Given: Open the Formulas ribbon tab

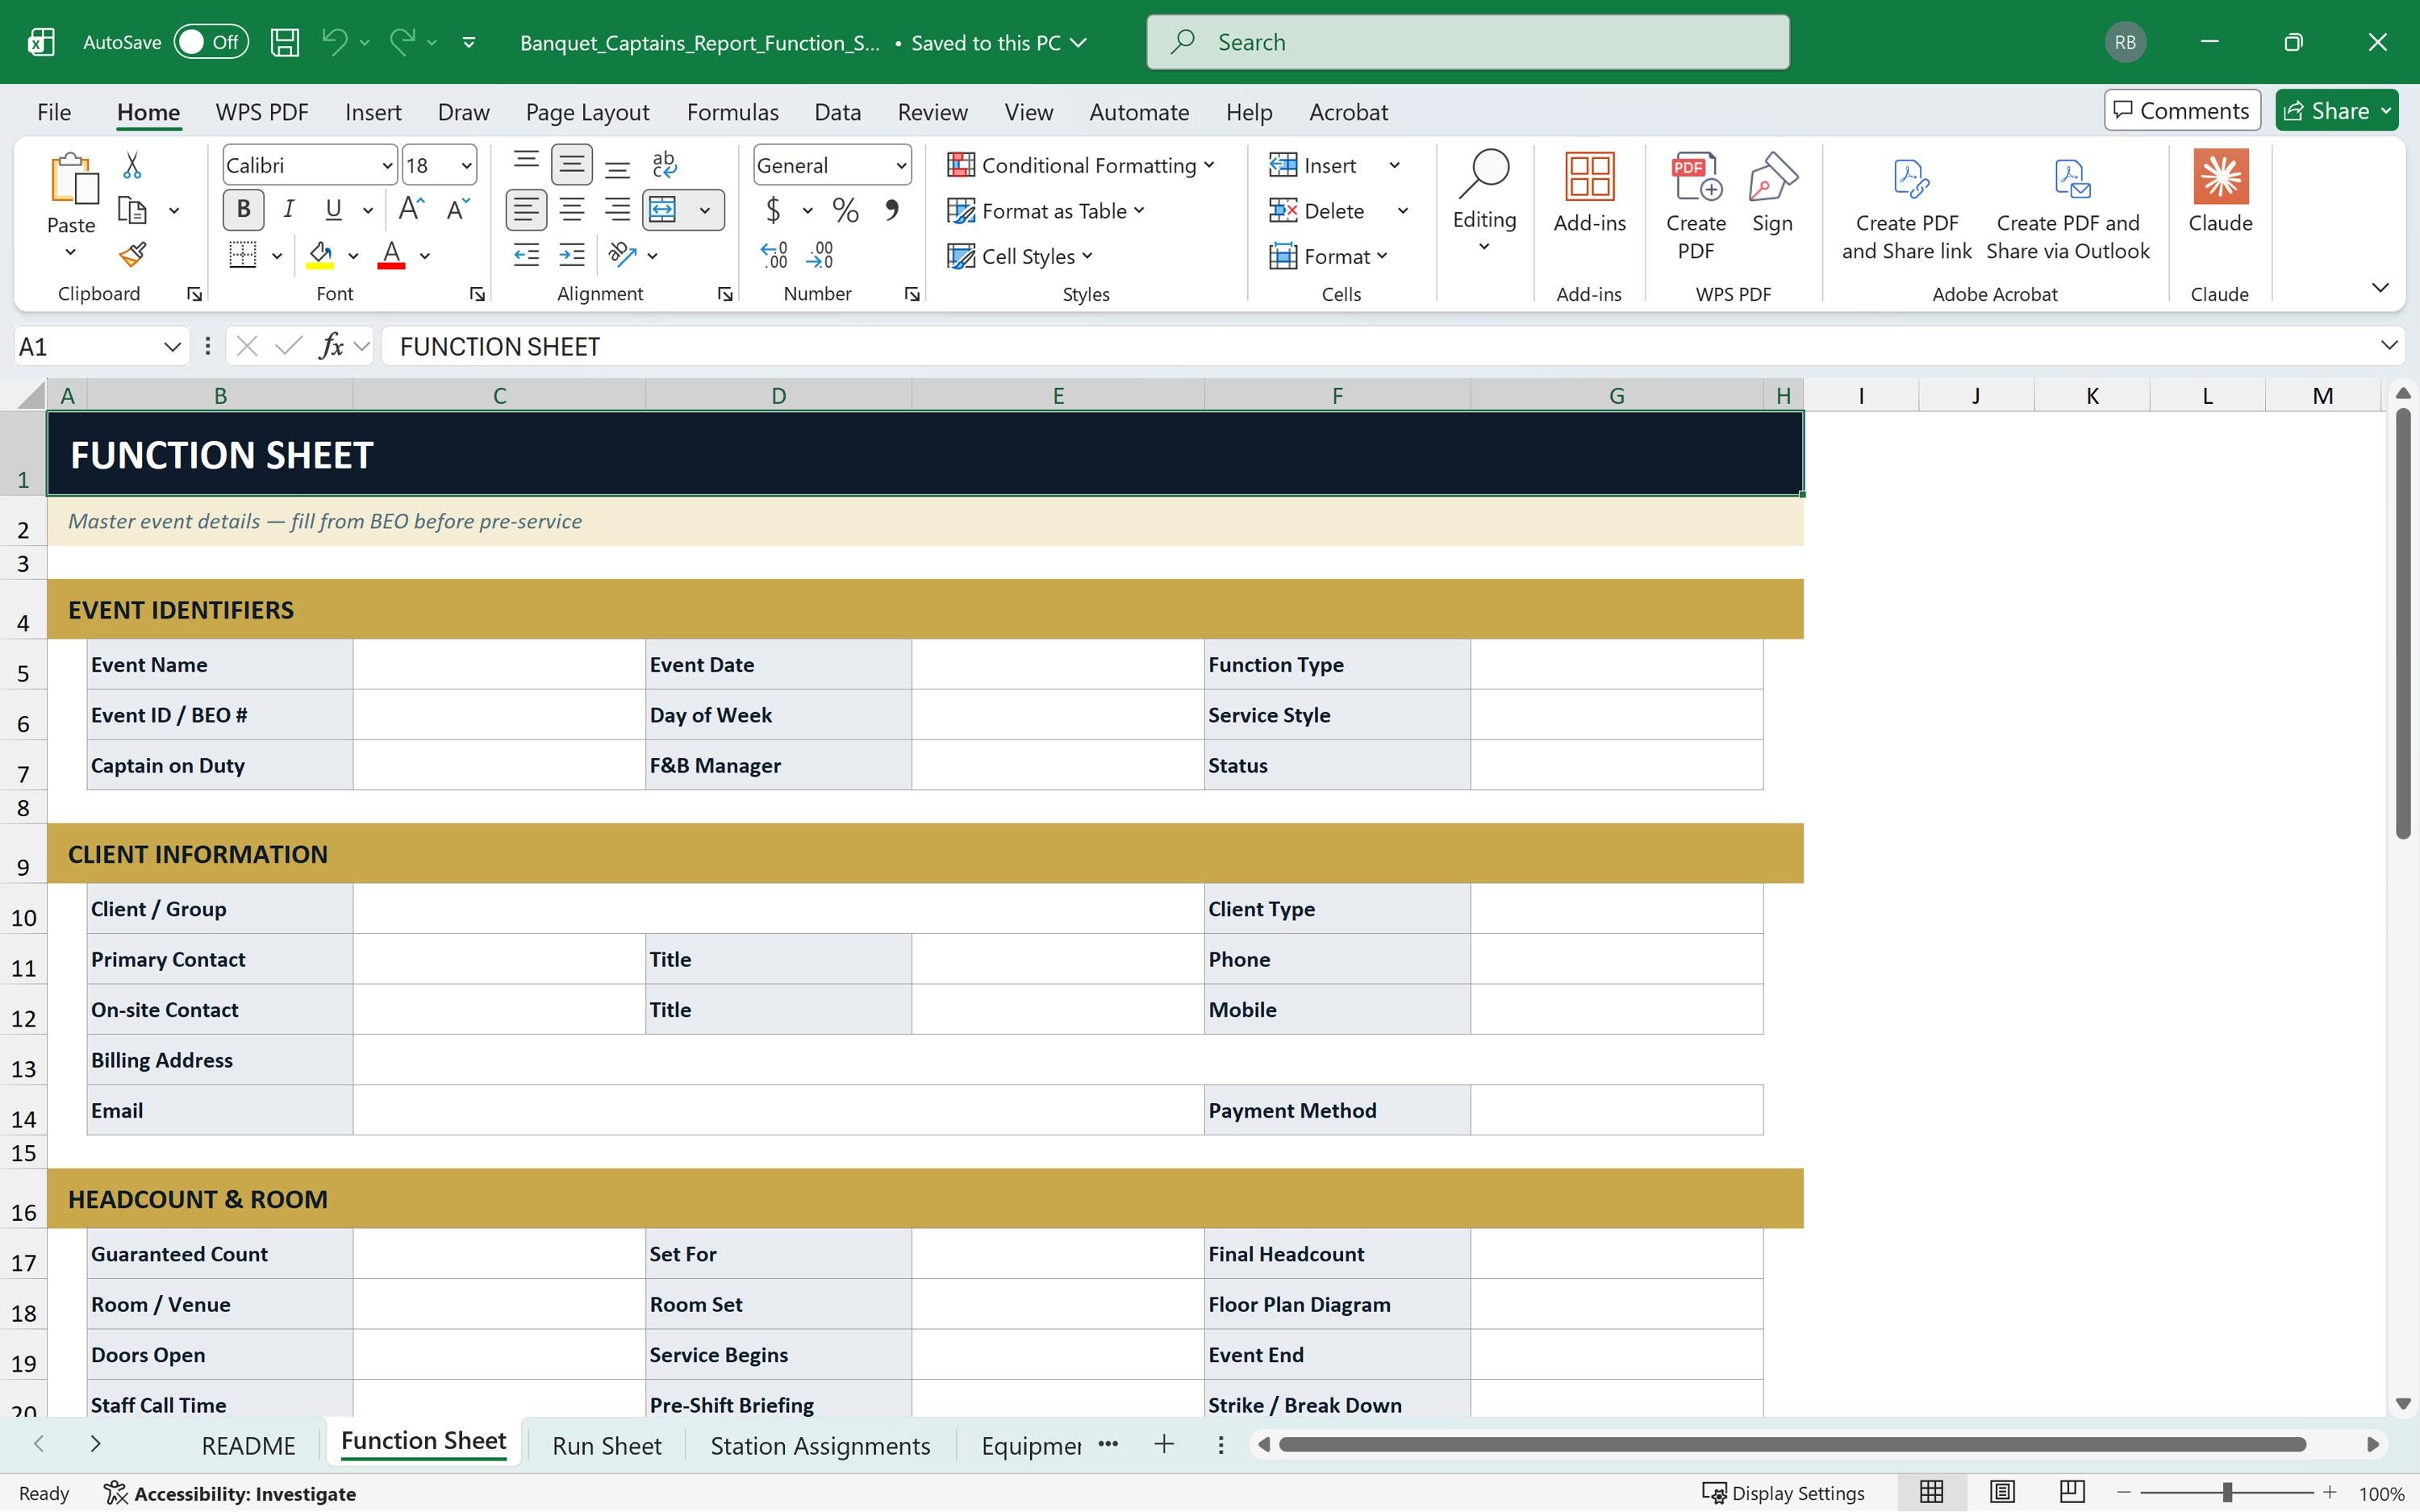Looking at the screenshot, I should [732, 112].
